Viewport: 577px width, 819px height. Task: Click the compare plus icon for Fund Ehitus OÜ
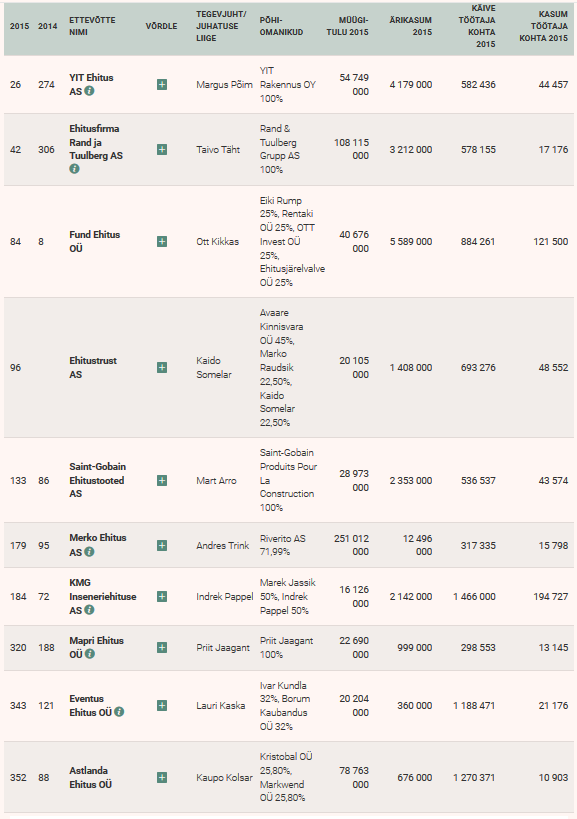(162, 241)
